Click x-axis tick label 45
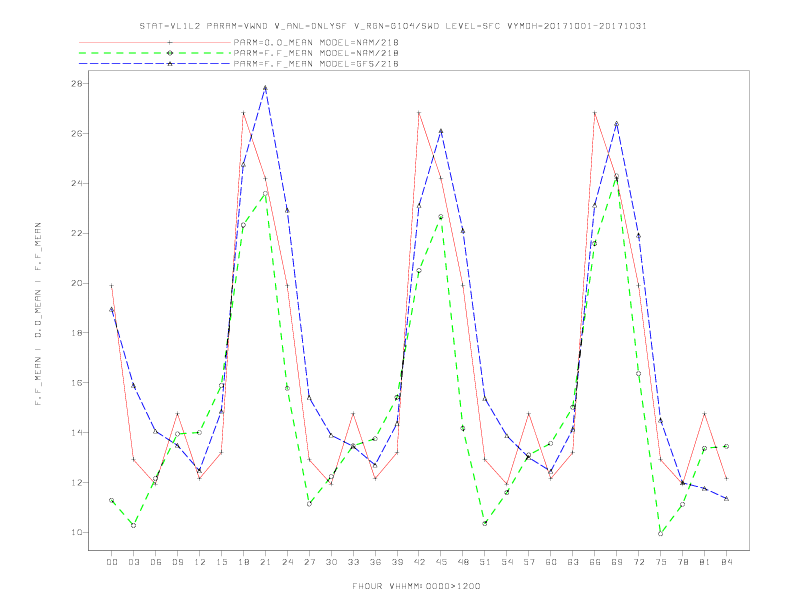 point(441,562)
